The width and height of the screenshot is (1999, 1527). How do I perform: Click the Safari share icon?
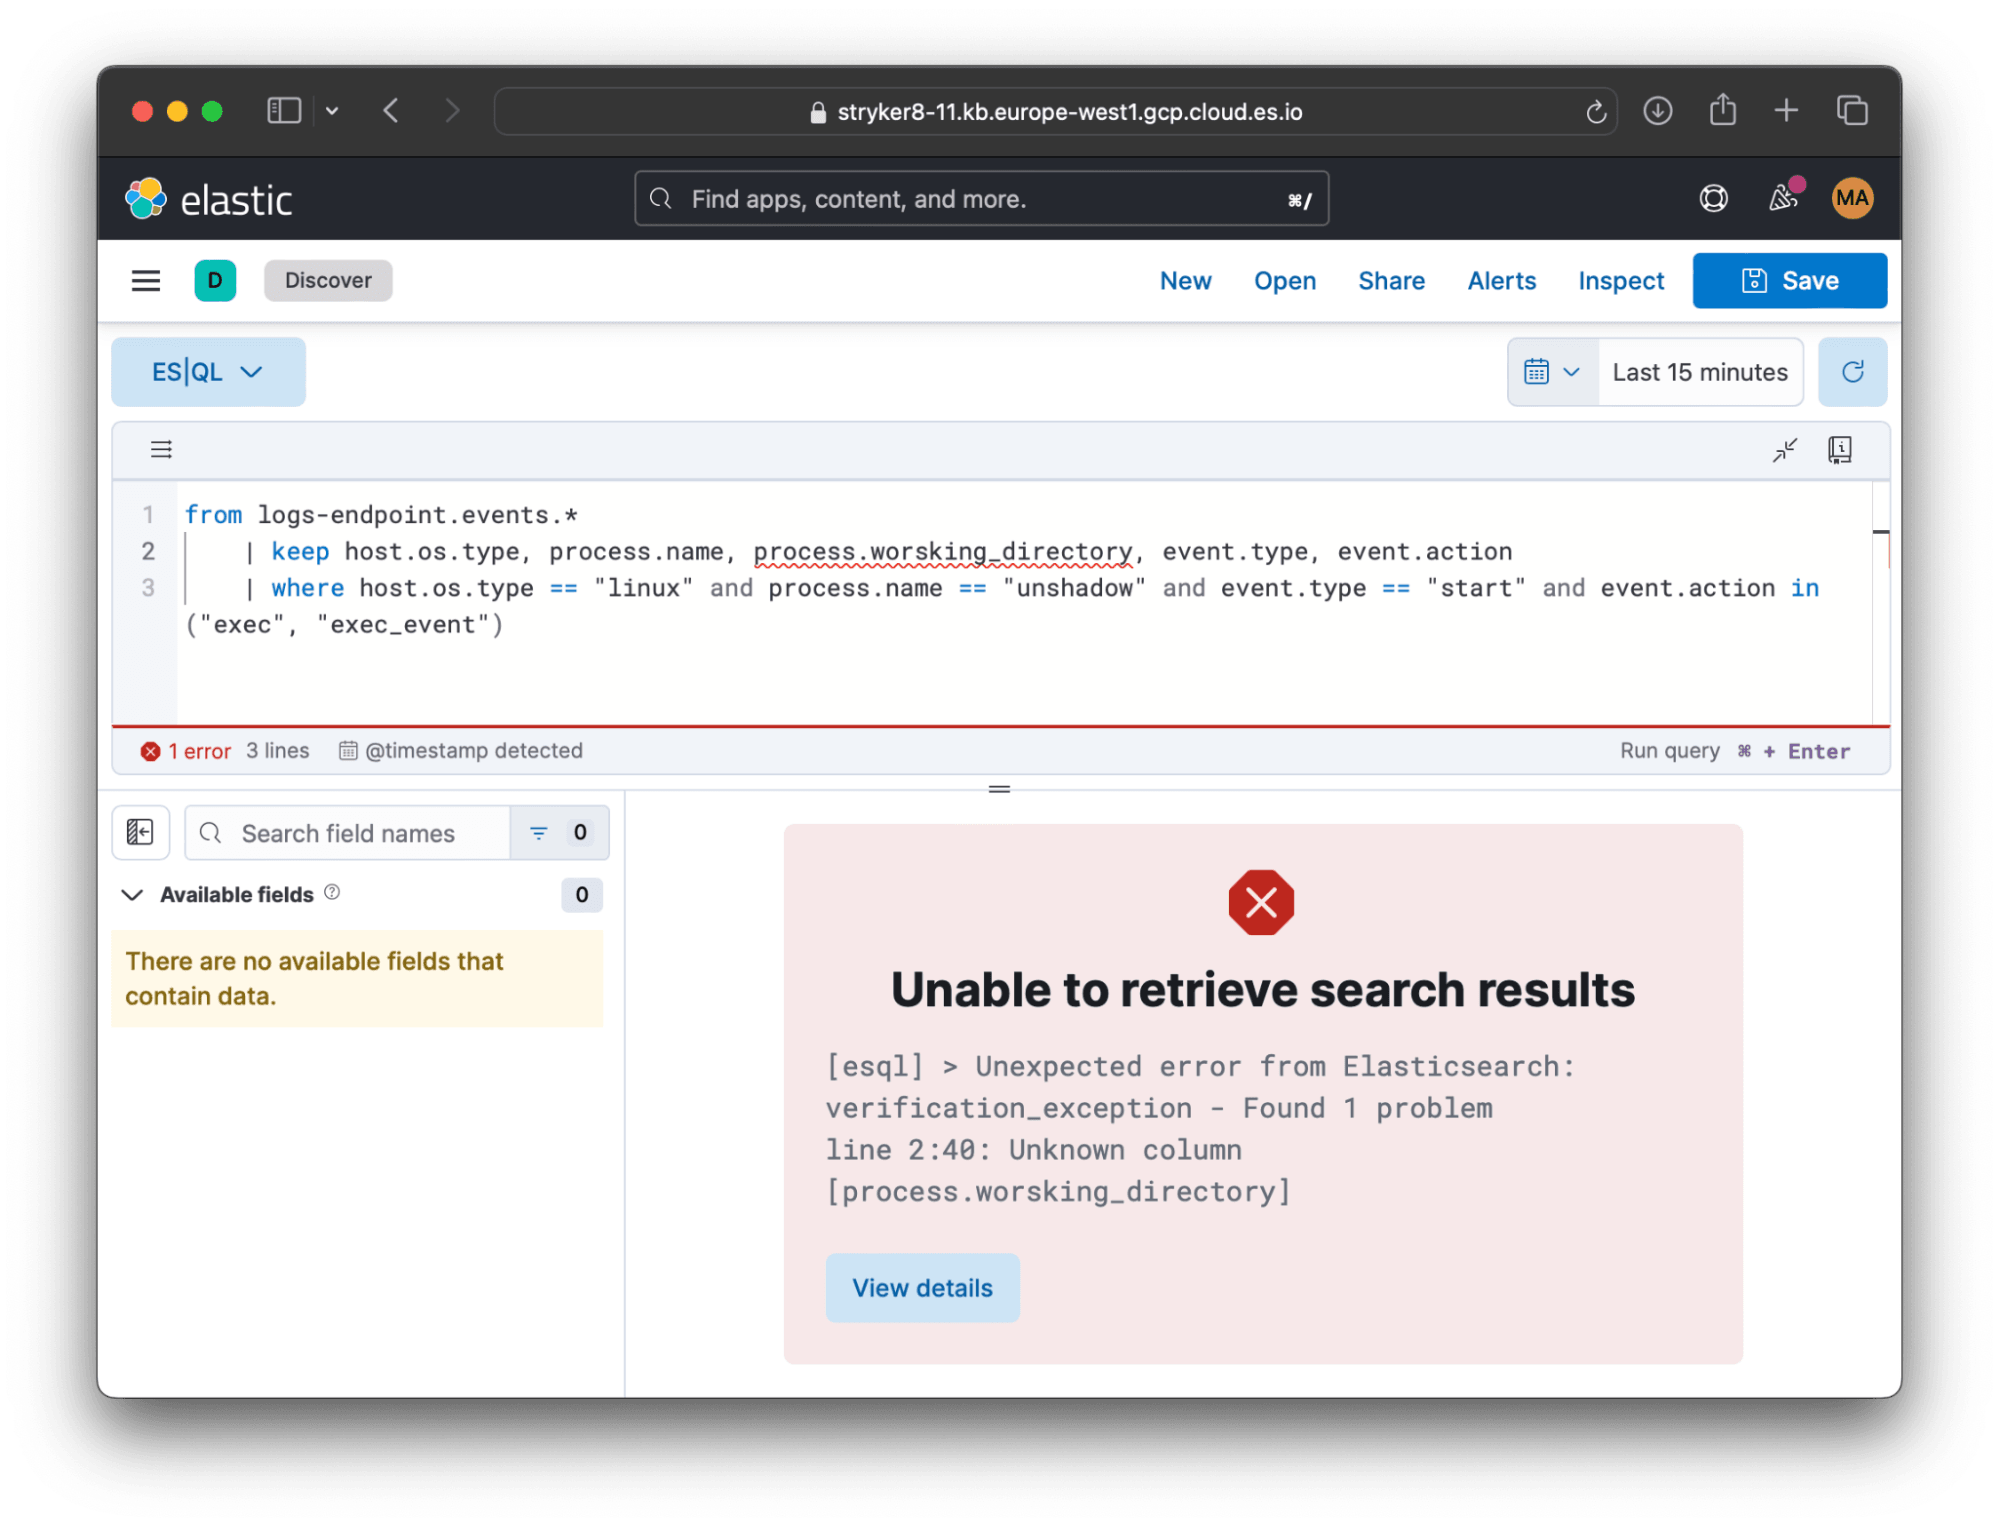pos(1722,110)
